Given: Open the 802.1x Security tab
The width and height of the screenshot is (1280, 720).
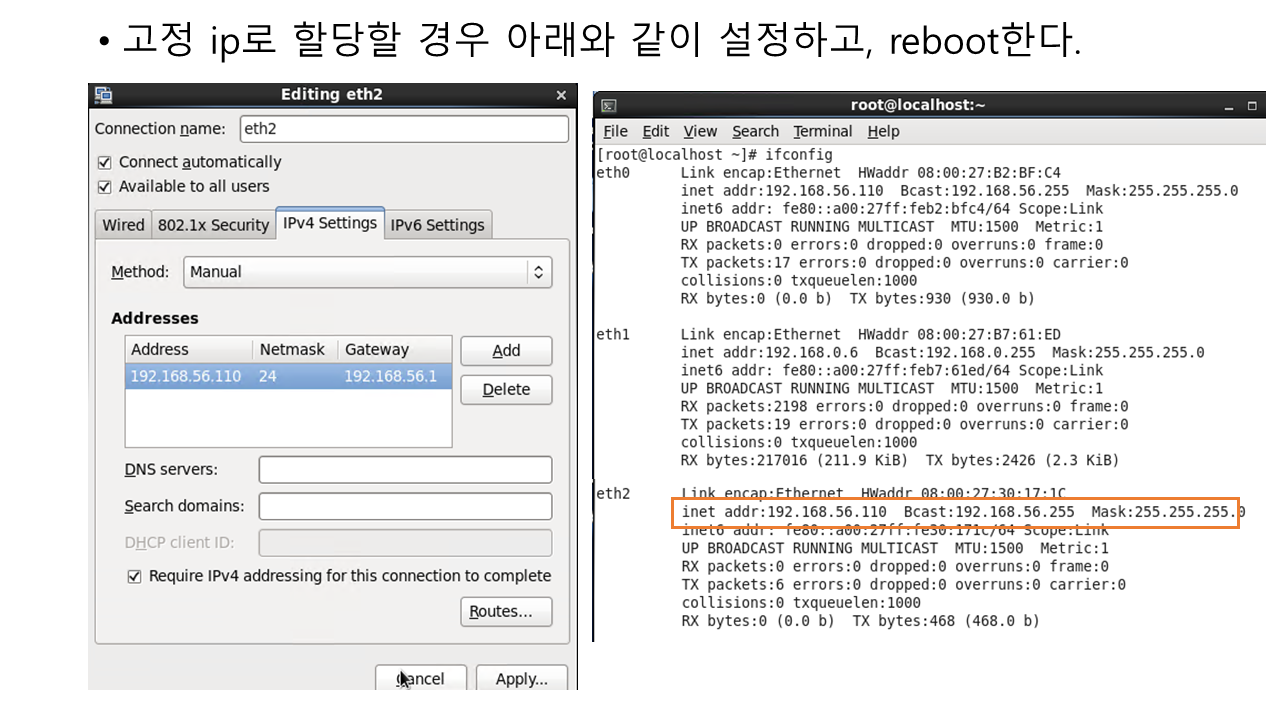Looking at the screenshot, I should [213, 225].
